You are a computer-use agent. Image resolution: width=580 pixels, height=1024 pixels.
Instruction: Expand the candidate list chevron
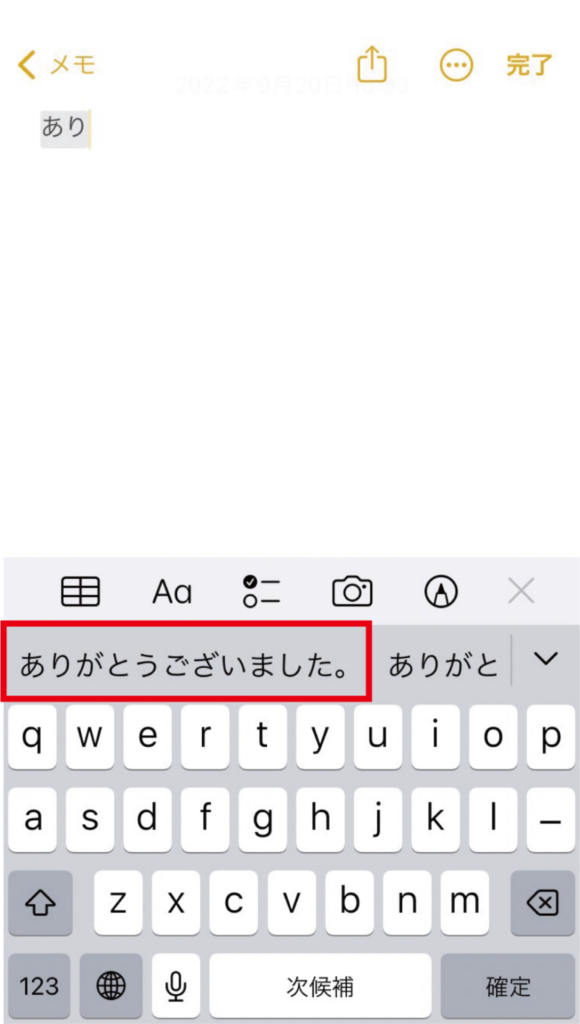click(545, 659)
